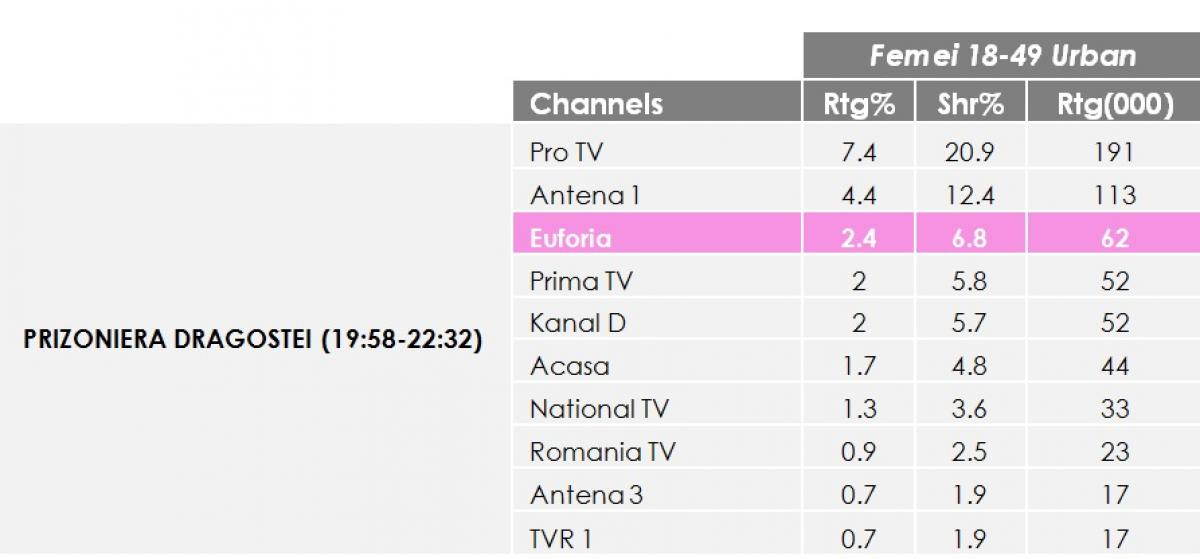
Task: Click the Antena 3 channel name
Action: pos(586,495)
